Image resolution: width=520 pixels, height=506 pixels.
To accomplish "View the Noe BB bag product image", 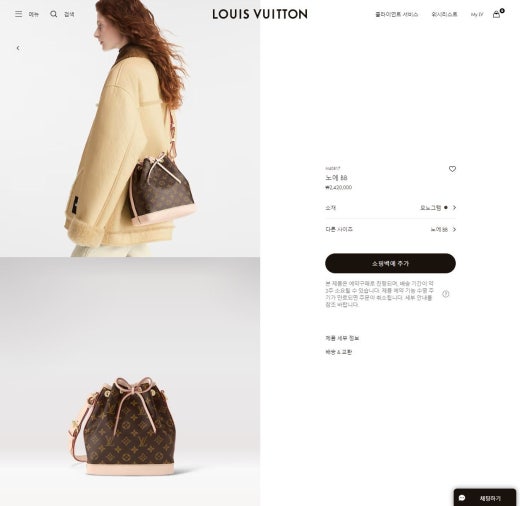I will (130, 381).
